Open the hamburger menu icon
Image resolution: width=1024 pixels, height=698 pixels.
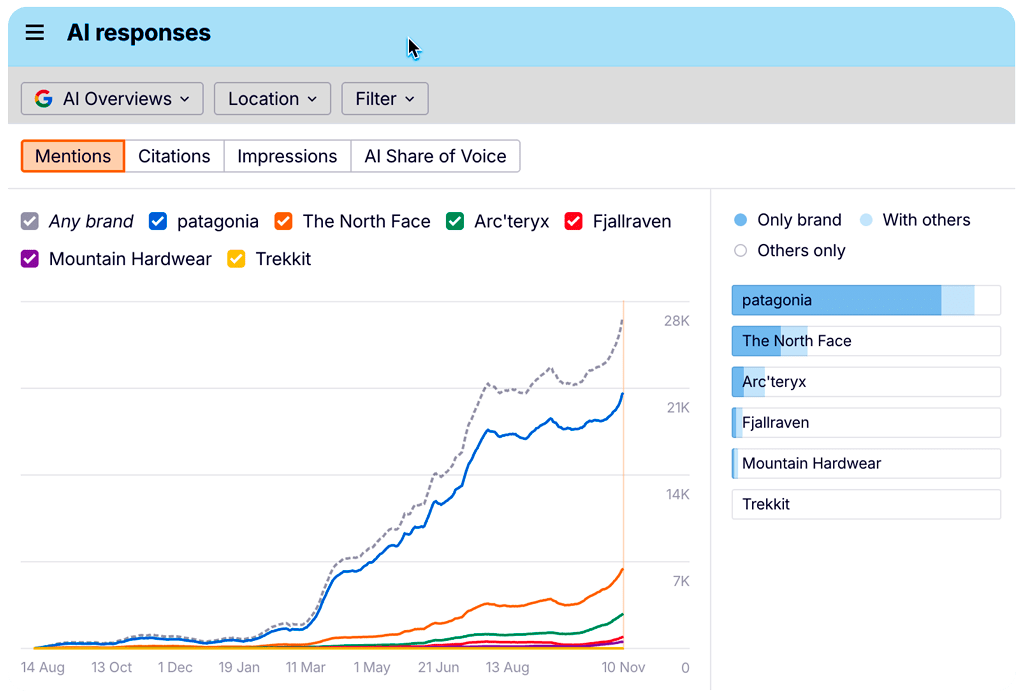point(35,33)
